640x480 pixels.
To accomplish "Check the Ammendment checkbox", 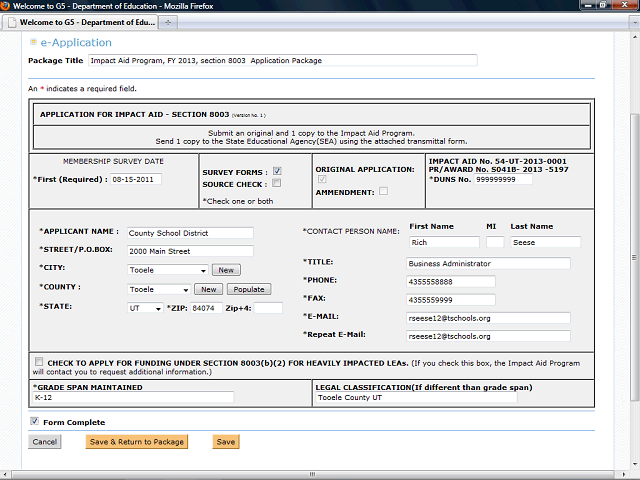I will [383, 191].
